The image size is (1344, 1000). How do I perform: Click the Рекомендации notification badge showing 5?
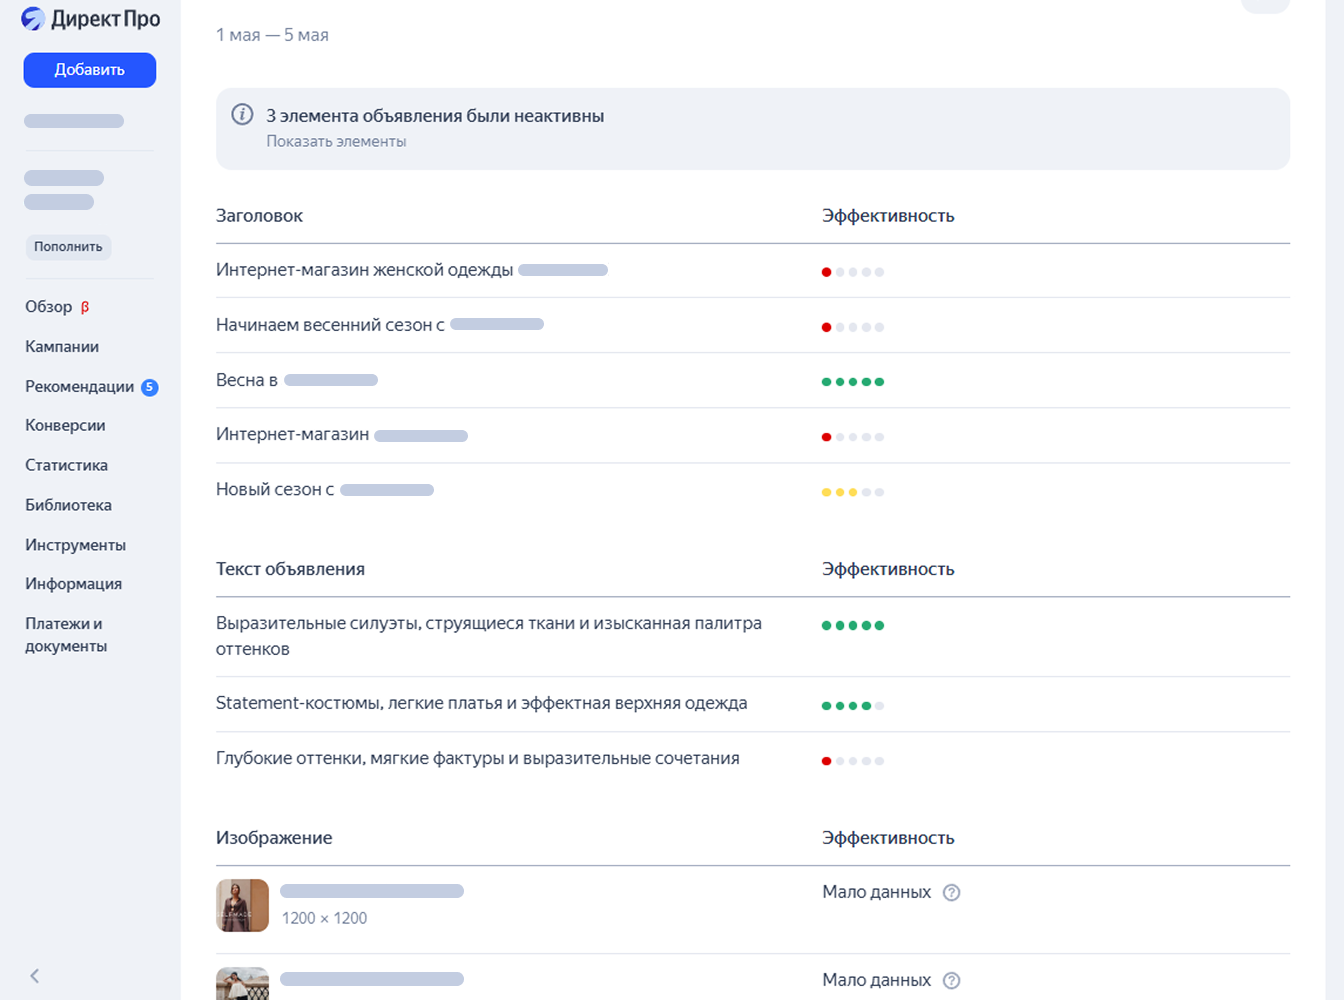click(x=150, y=387)
